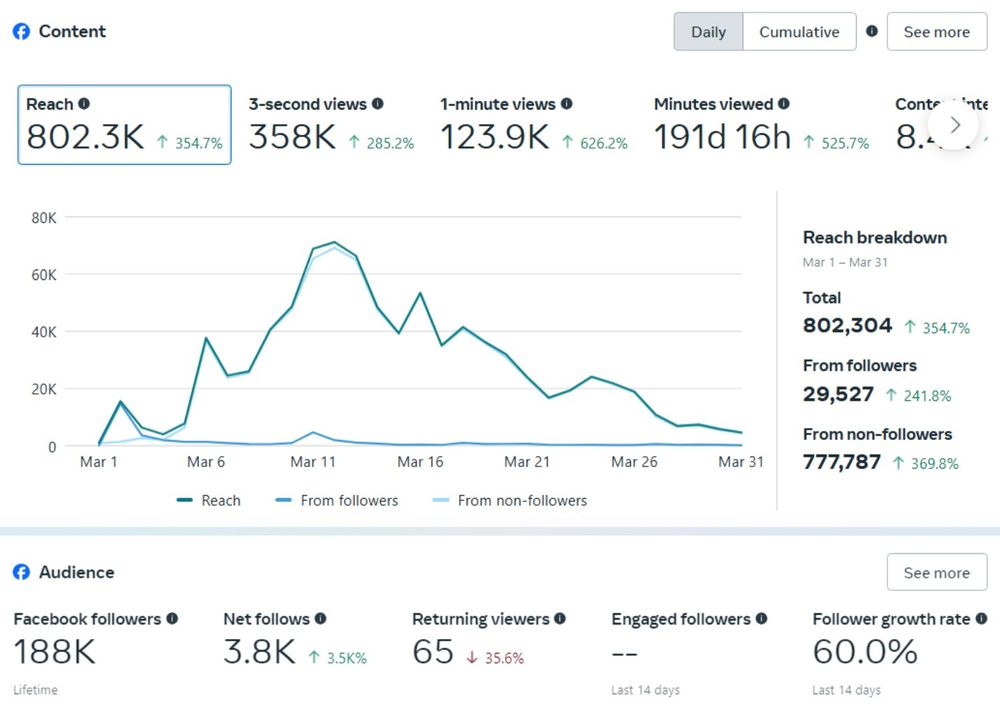This screenshot has width=1000, height=711.
Task: Click the Mar 11 axis label
Action: coord(312,462)
